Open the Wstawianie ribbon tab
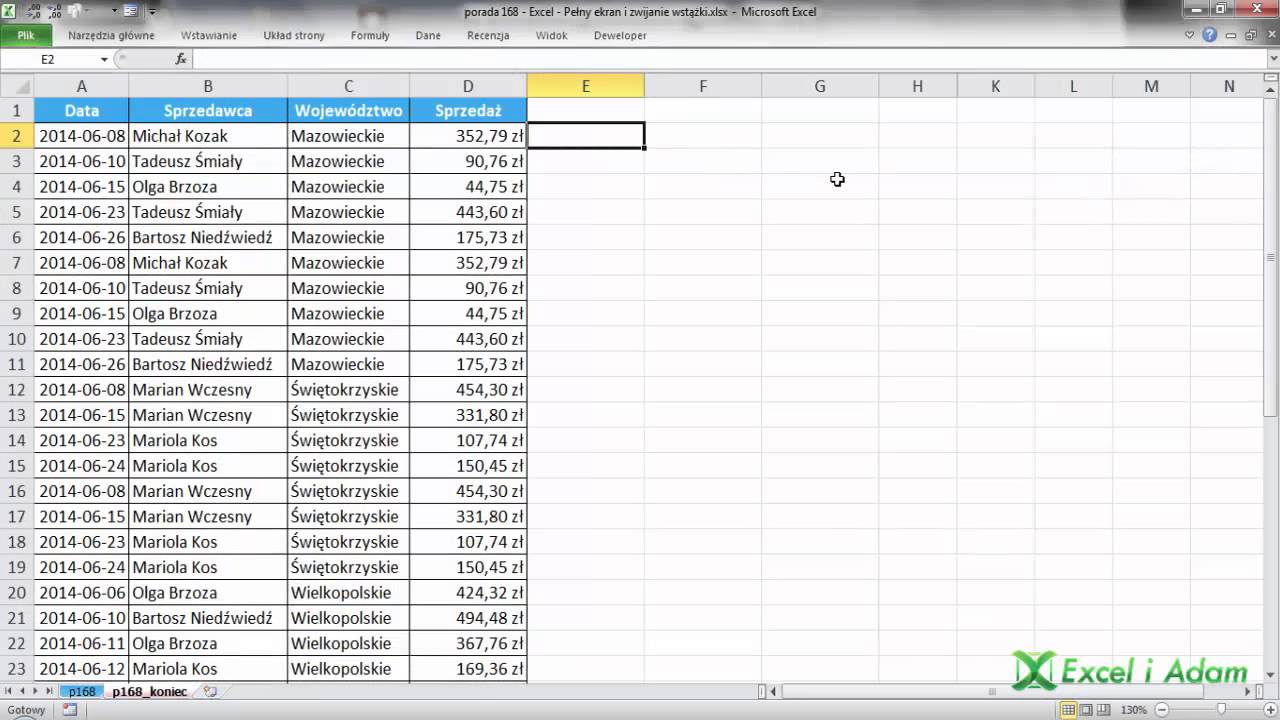This screenshot has height=720, width=1280. tap(209, 35)
